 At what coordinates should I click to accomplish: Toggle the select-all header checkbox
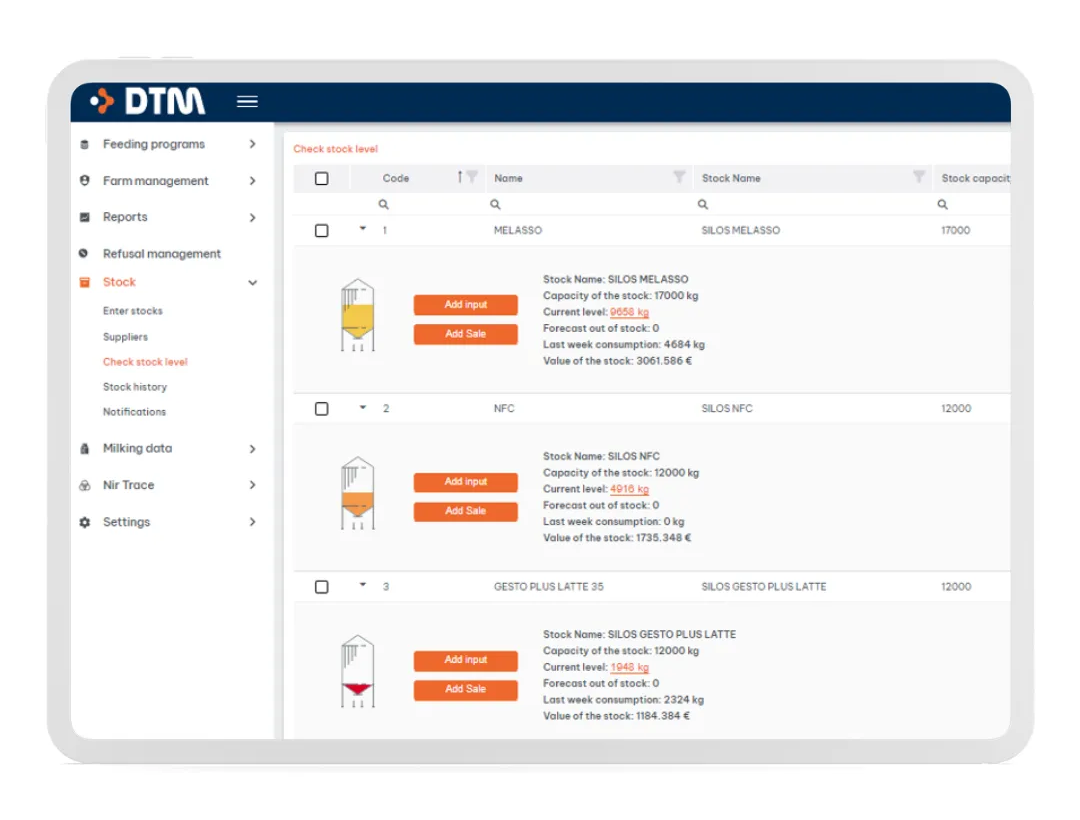point(321,179)
